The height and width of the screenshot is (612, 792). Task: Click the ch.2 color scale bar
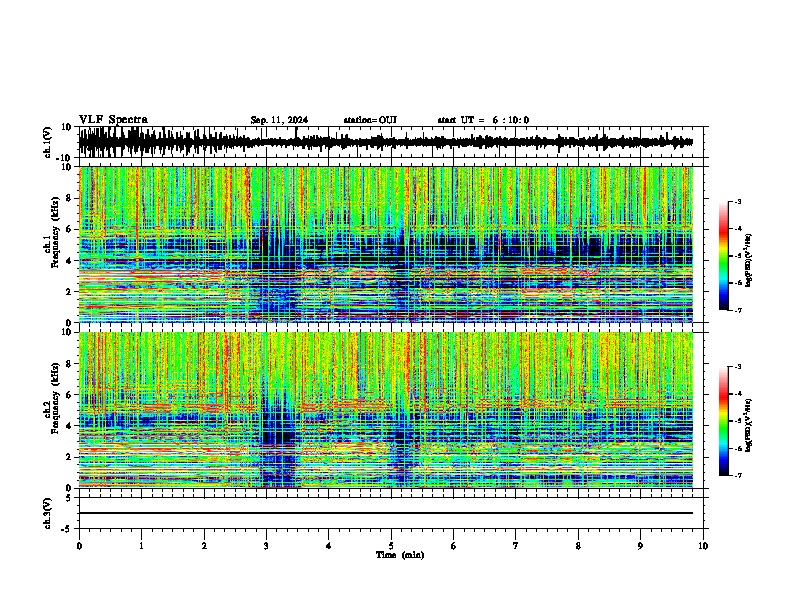(724, 421)
